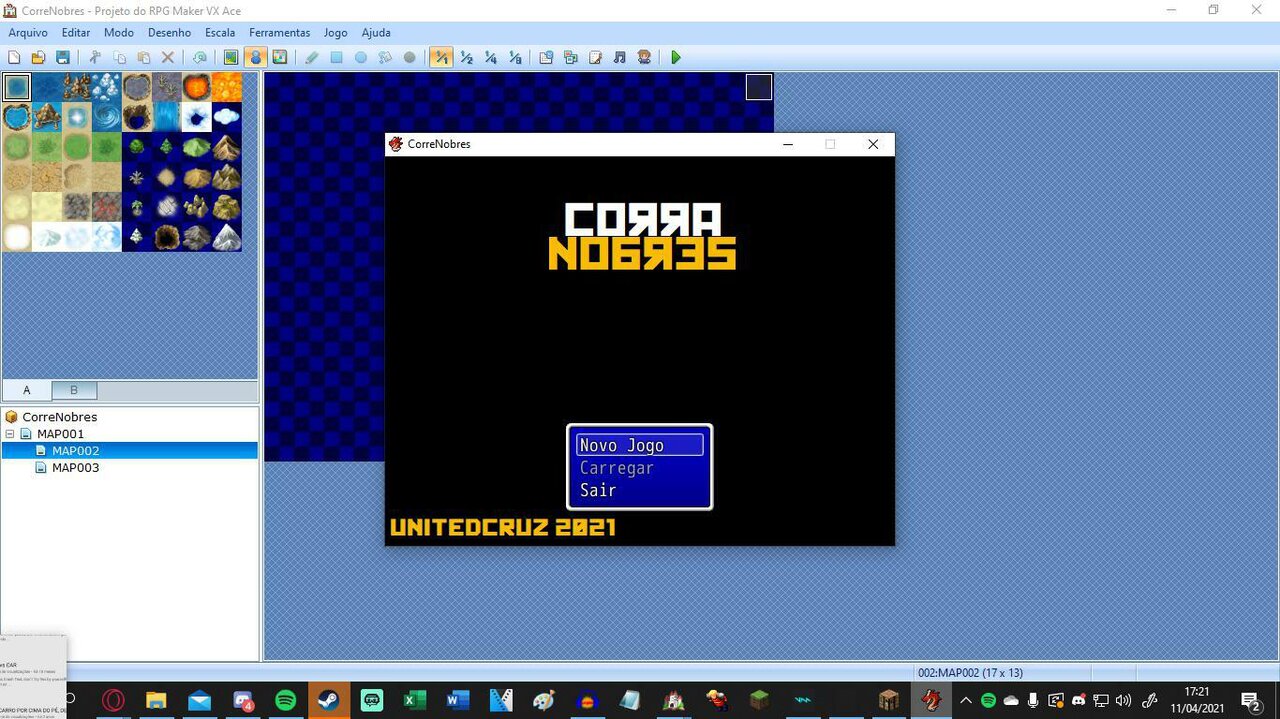Open the Resource Manager icon
This screenshot has height=719, width=1280.
coord(570,58)
